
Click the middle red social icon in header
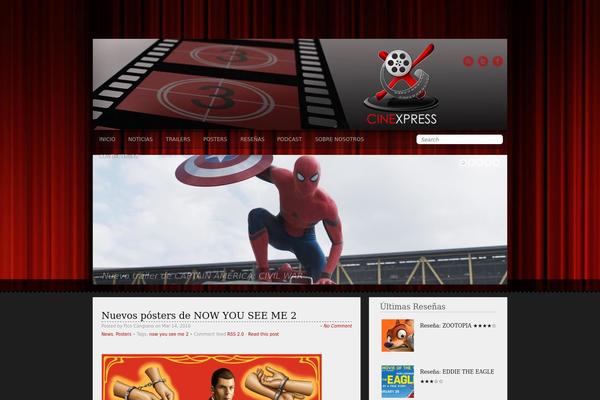tap(483, 61)
